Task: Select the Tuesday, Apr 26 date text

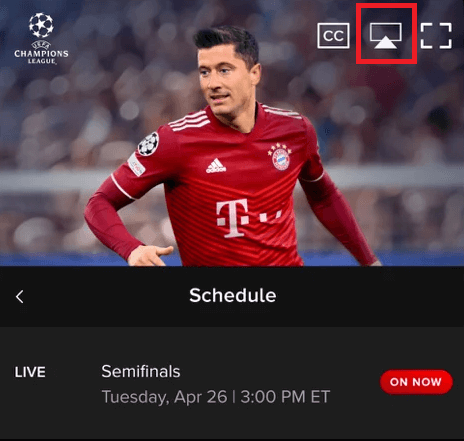Action: click(x=164, y=397)
